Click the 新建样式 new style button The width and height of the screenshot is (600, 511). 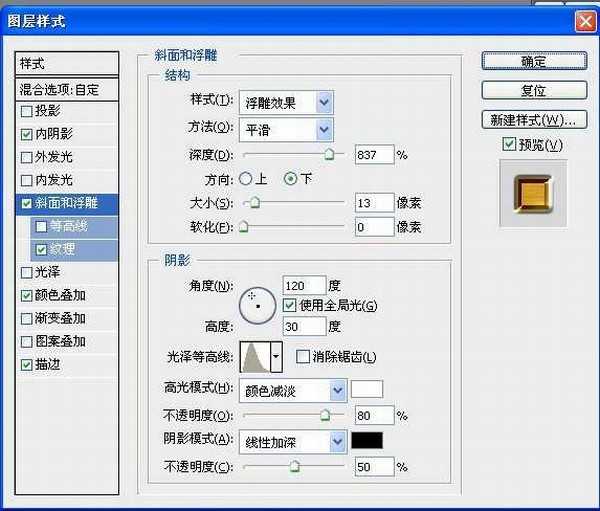[x=533, y=120]
